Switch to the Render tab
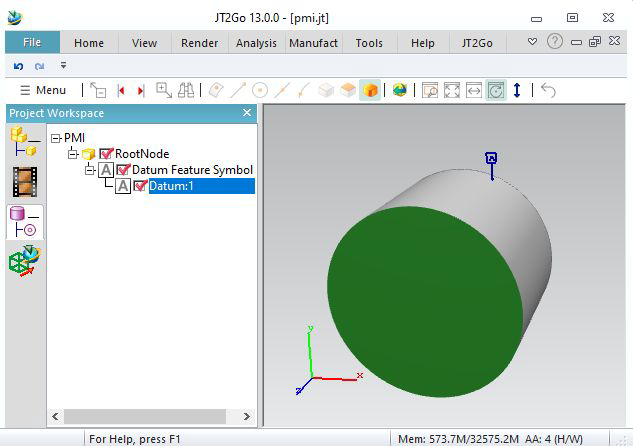Image resolution: width=633 pixels, height=446 pixels. click(199, 43)
